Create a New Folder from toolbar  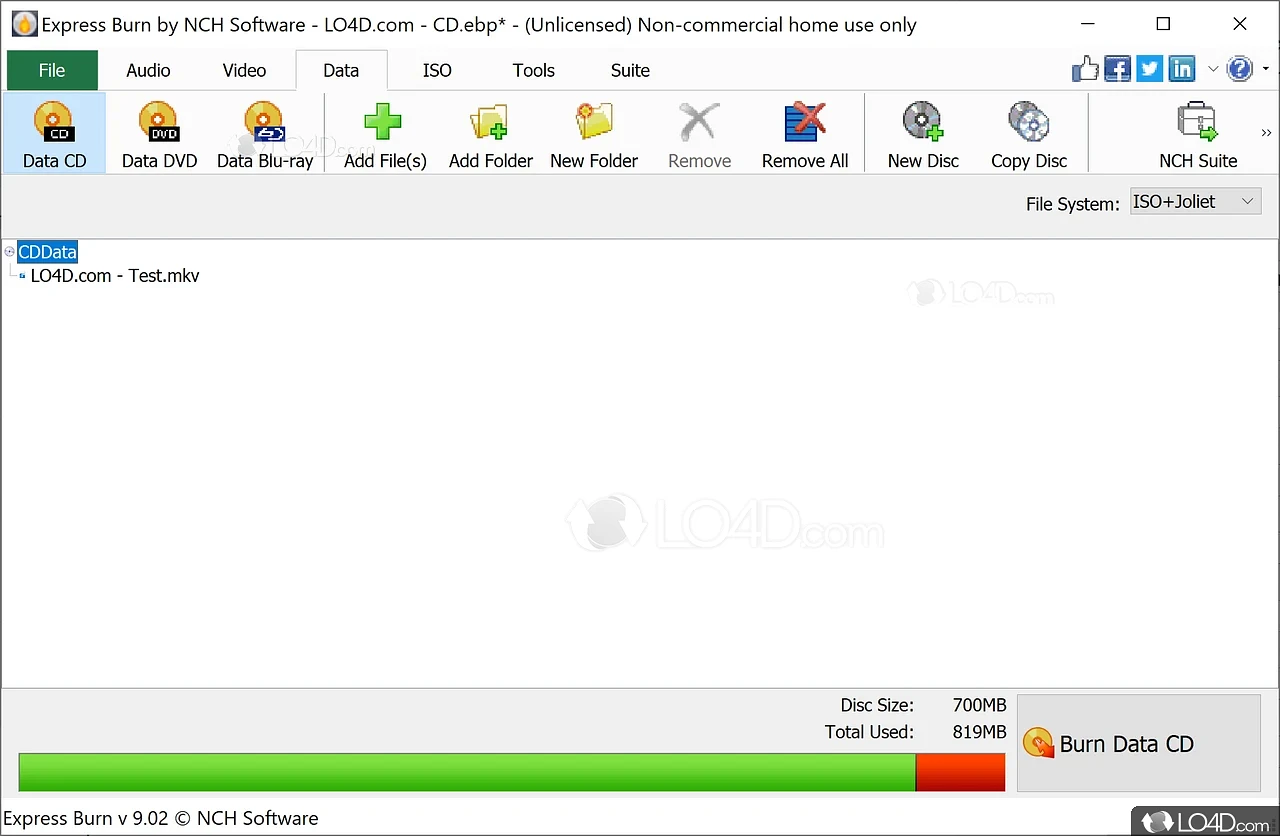click(594, 134)
